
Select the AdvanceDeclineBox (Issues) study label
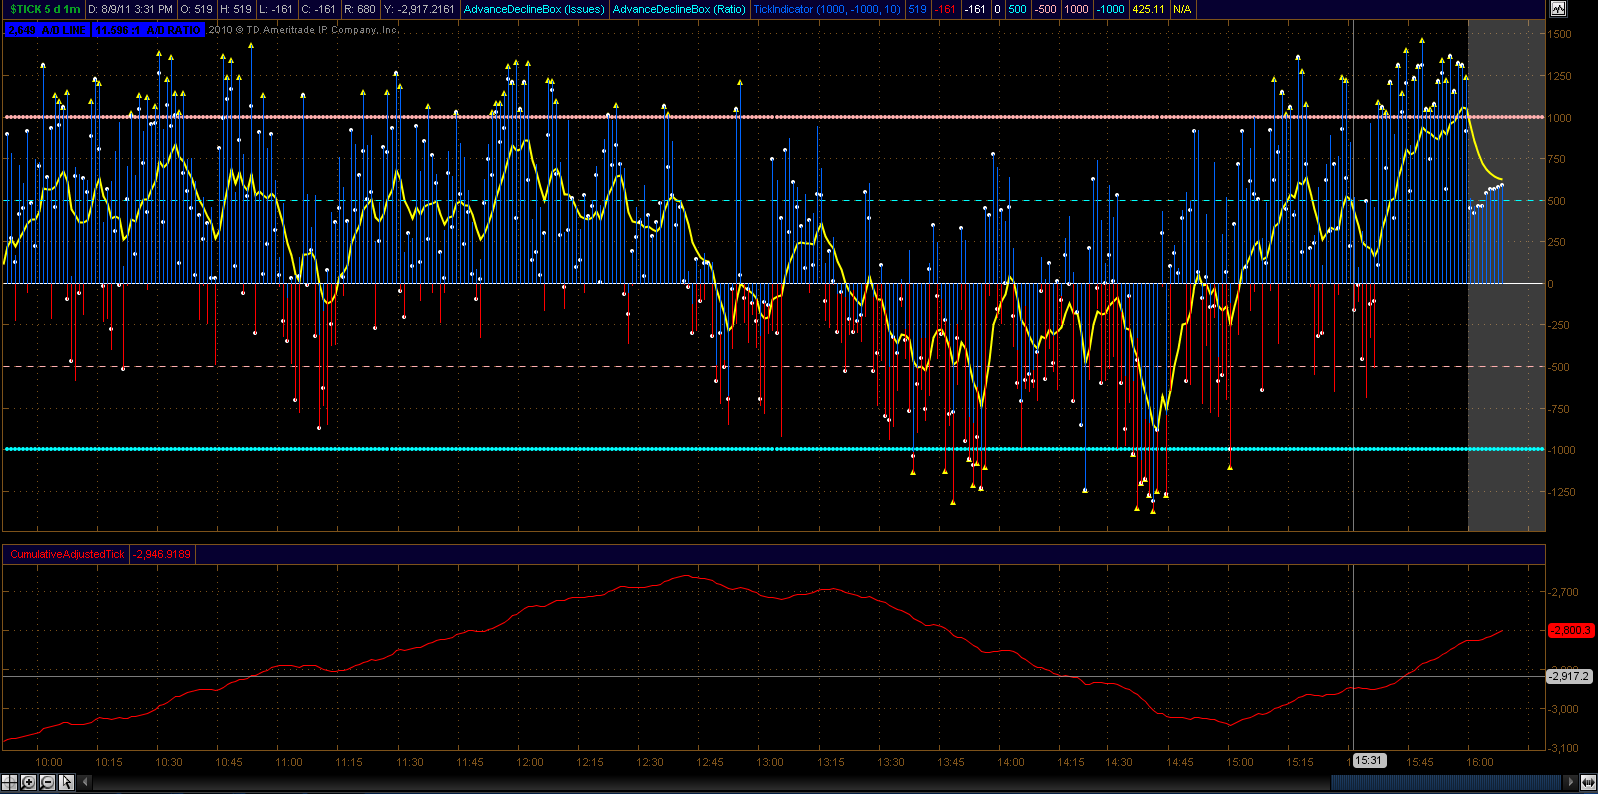click(534, 9)
